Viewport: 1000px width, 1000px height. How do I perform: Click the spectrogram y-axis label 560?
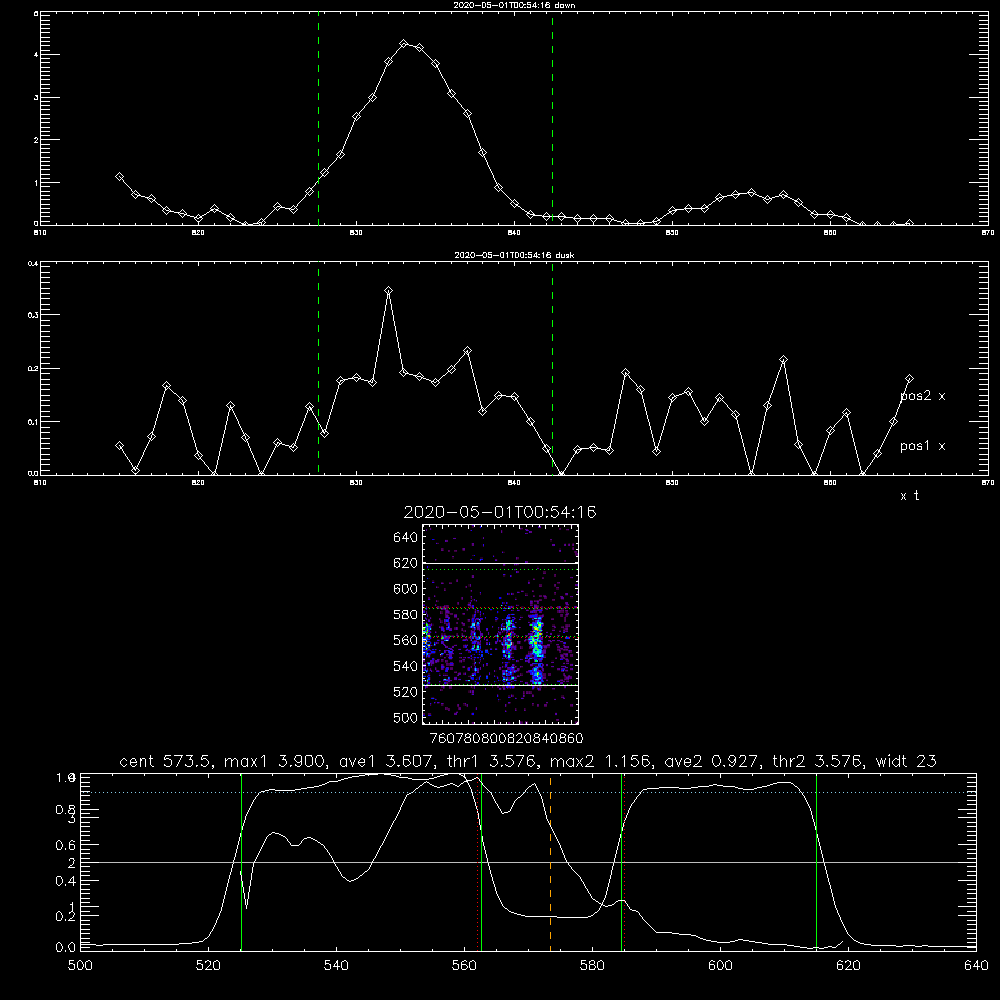406,640
